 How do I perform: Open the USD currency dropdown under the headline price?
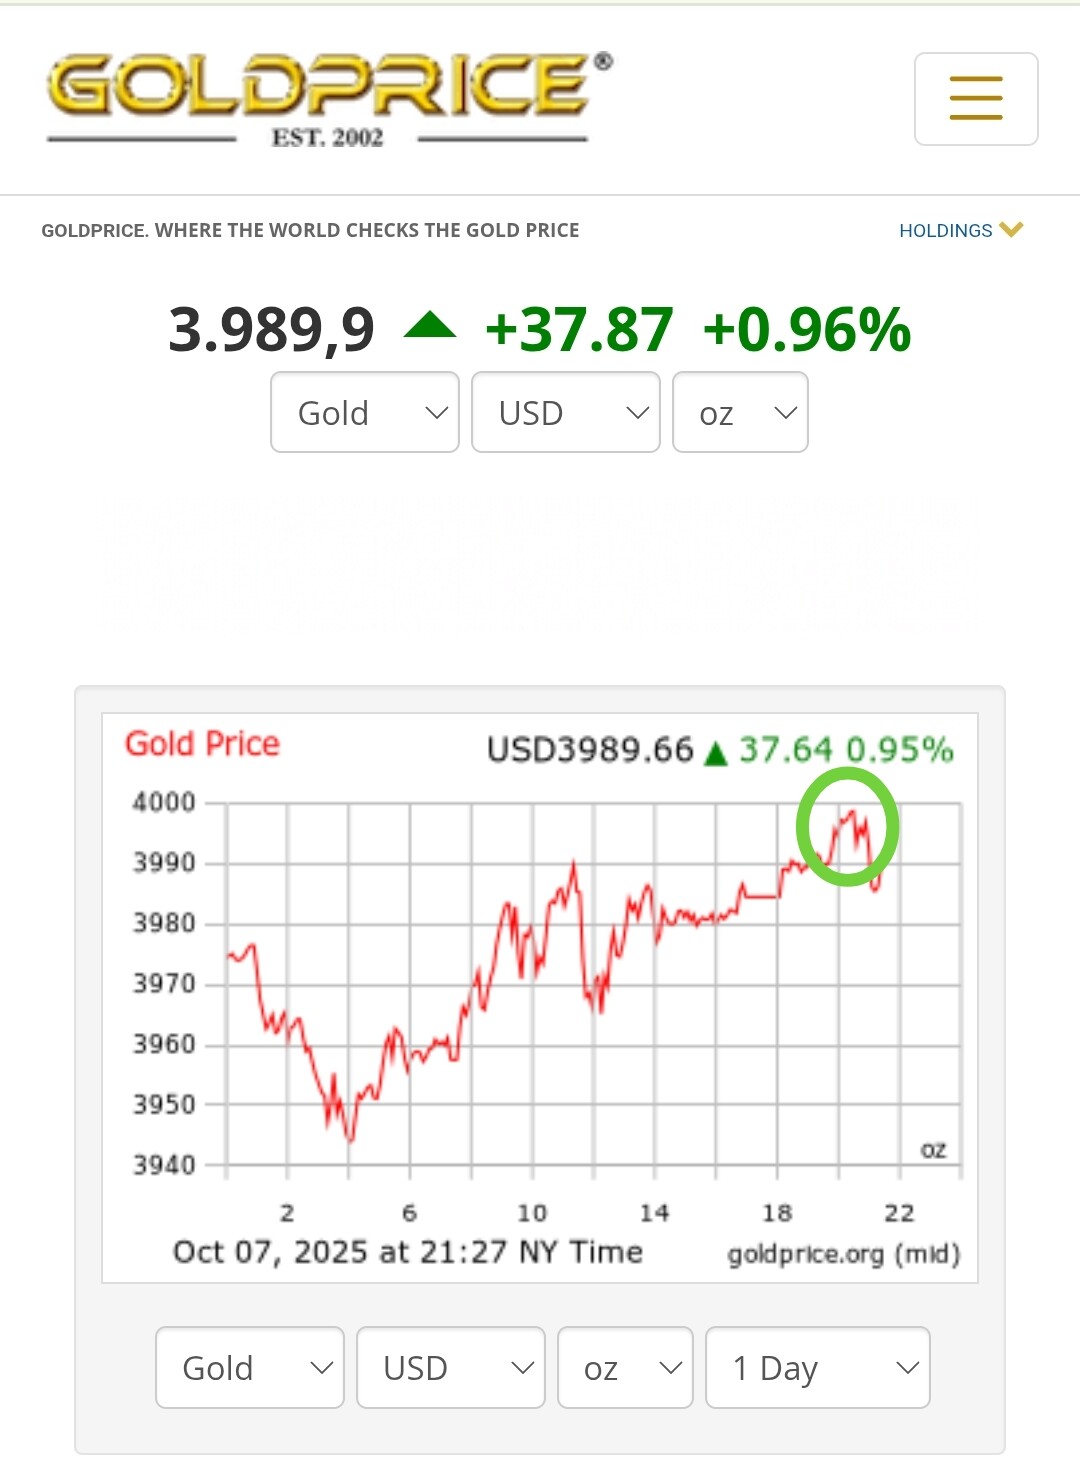565,412
